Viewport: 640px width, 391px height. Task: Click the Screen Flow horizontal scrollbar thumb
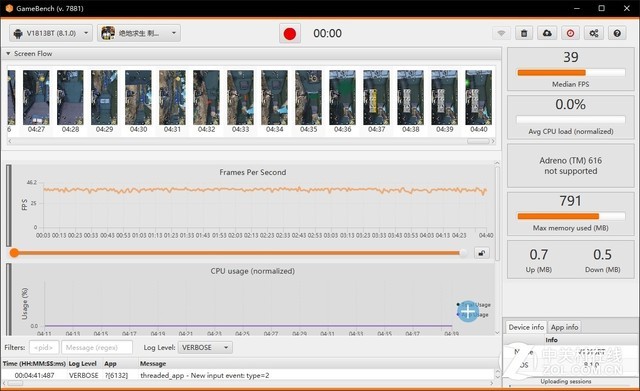(x=478, y=141)
